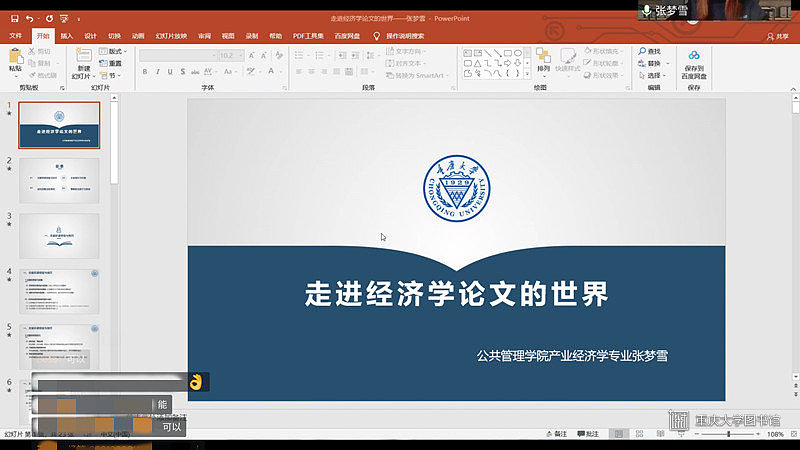800x450 pixels.
Task: Click the numbered list icon
Action: click(x=319, y=55)
